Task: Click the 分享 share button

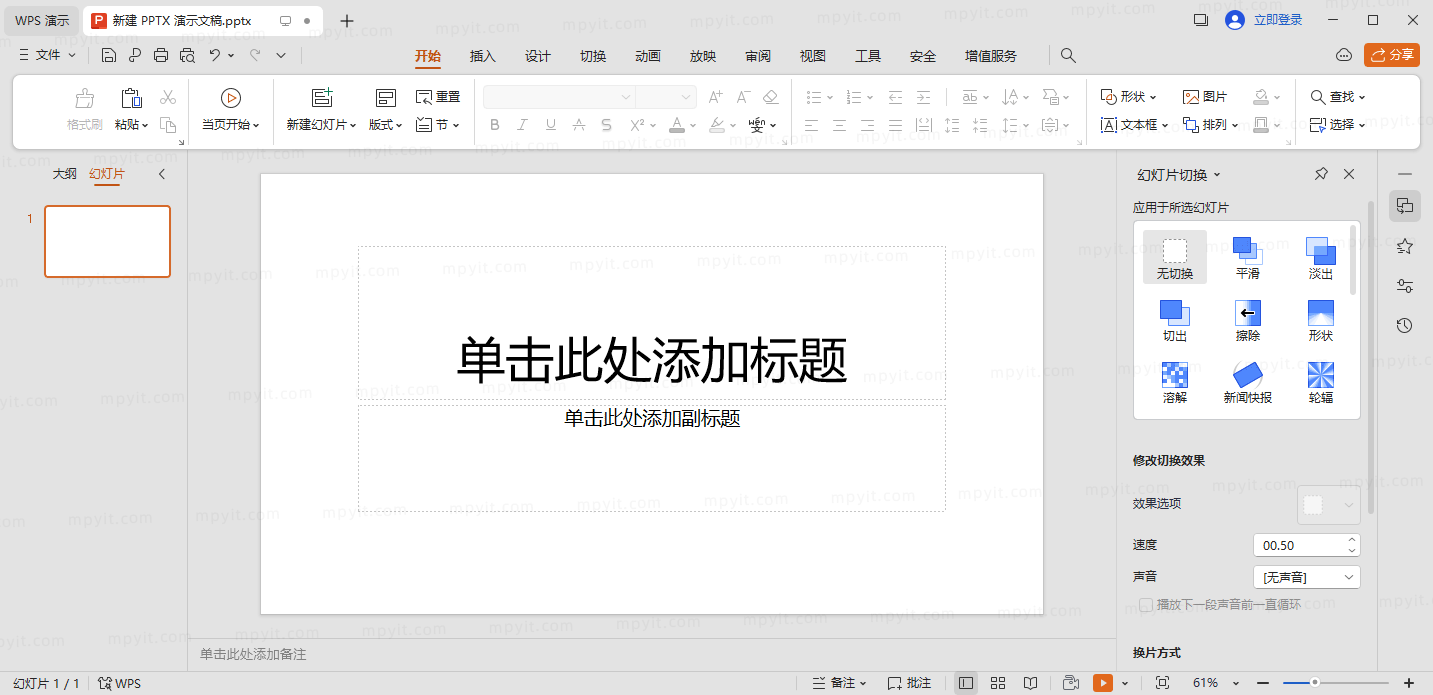Action: [x=1392, y=55]
